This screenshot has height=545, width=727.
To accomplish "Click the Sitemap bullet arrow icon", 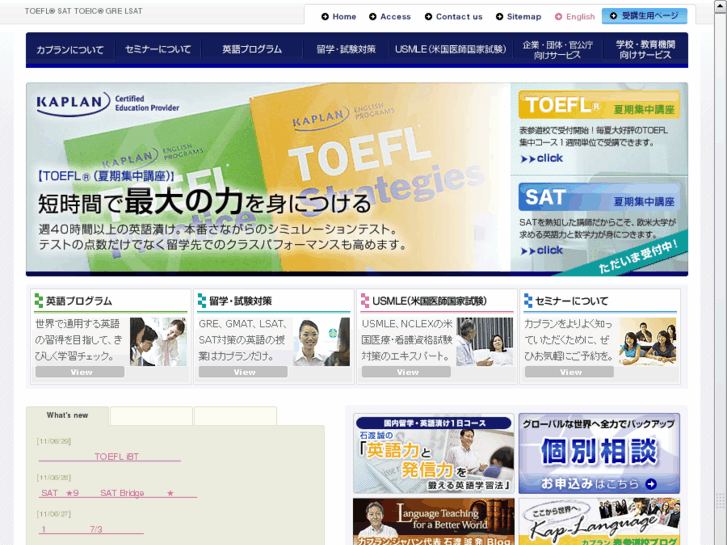I will [x=499, y=17].
